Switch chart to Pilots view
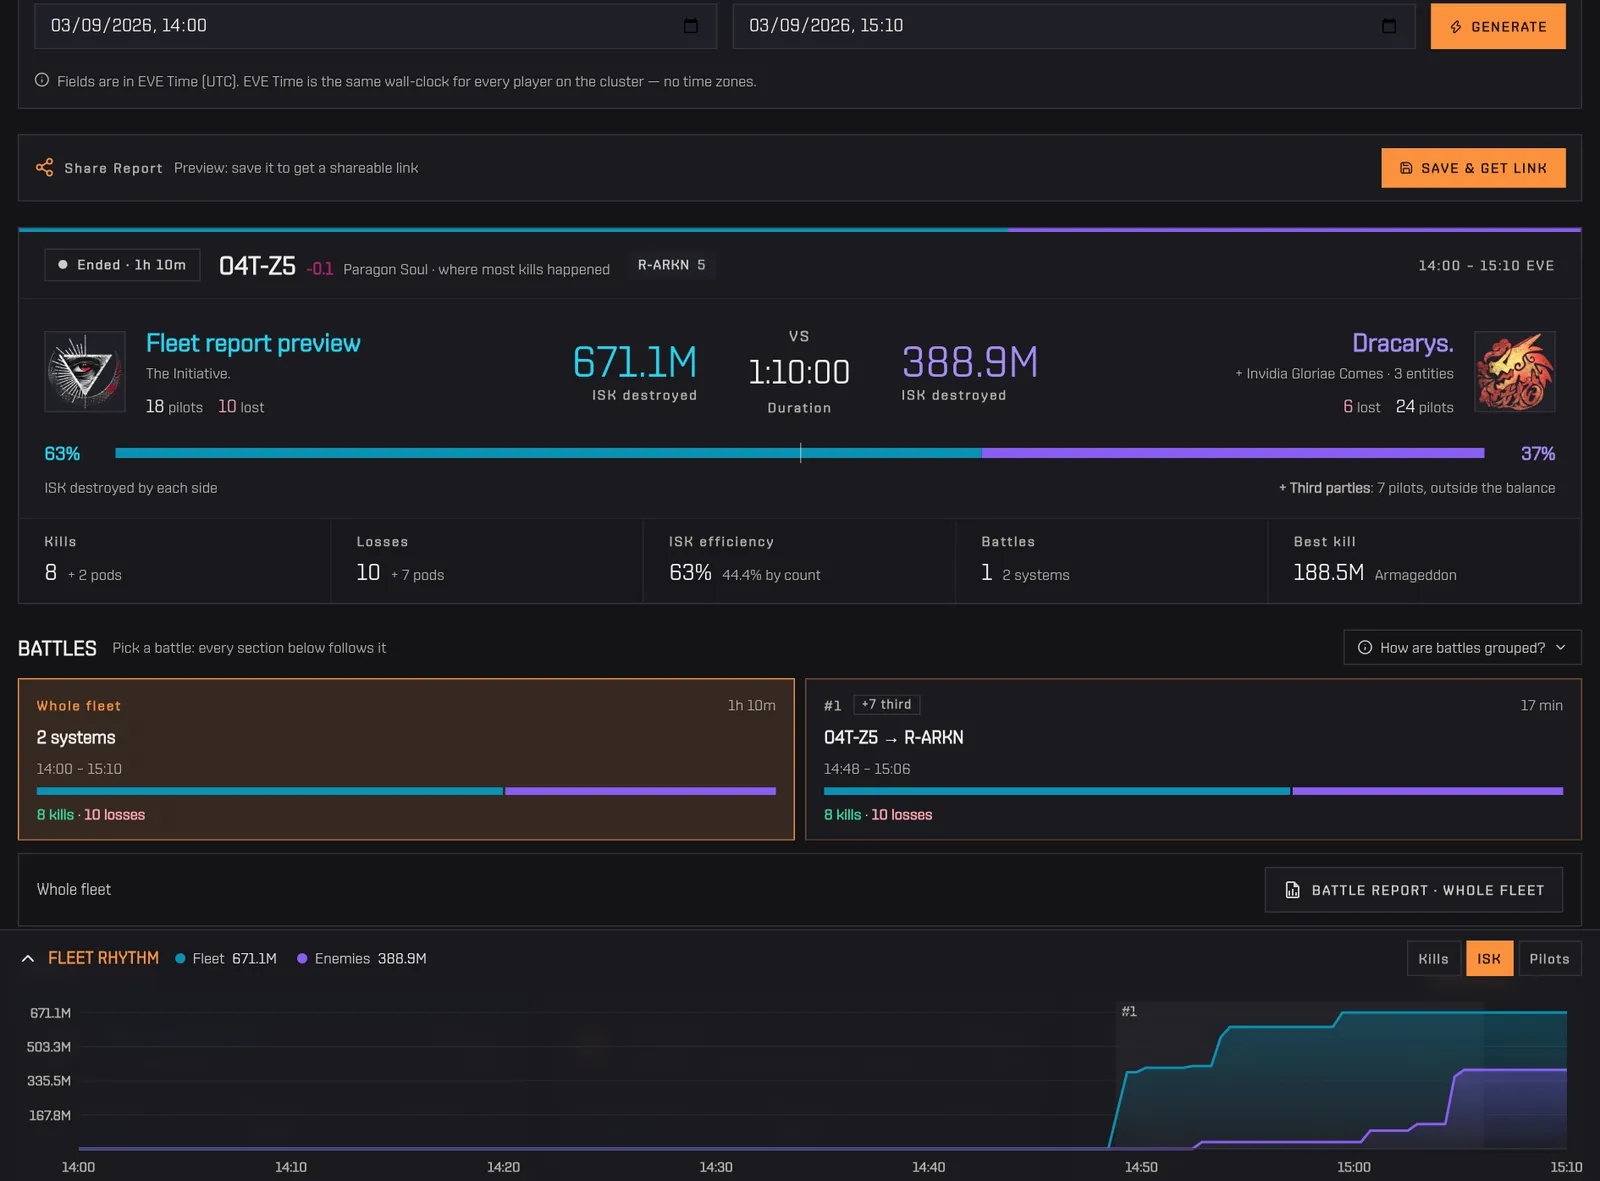This screenshot has height=1181, width=1600. pyautogui.click(x=1549, y=959)
